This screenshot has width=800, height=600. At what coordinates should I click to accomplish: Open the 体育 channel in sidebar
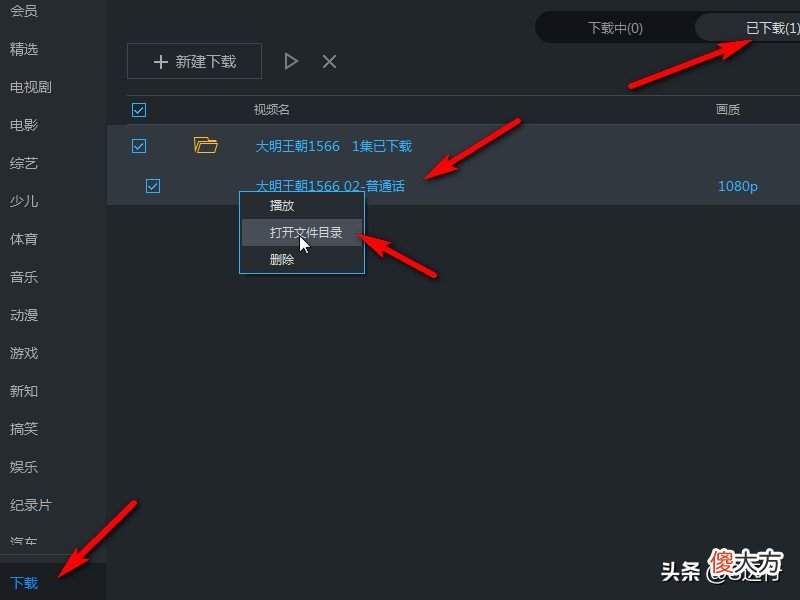click(x=23, y=239)
